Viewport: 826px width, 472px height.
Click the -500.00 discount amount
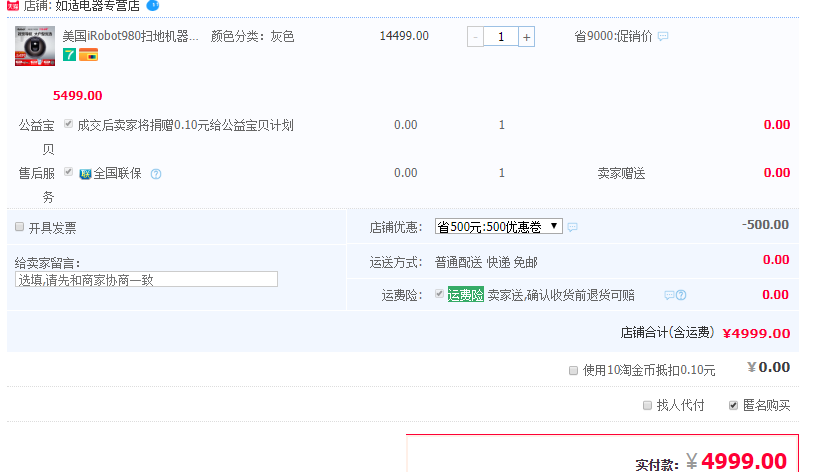point(765,225)
